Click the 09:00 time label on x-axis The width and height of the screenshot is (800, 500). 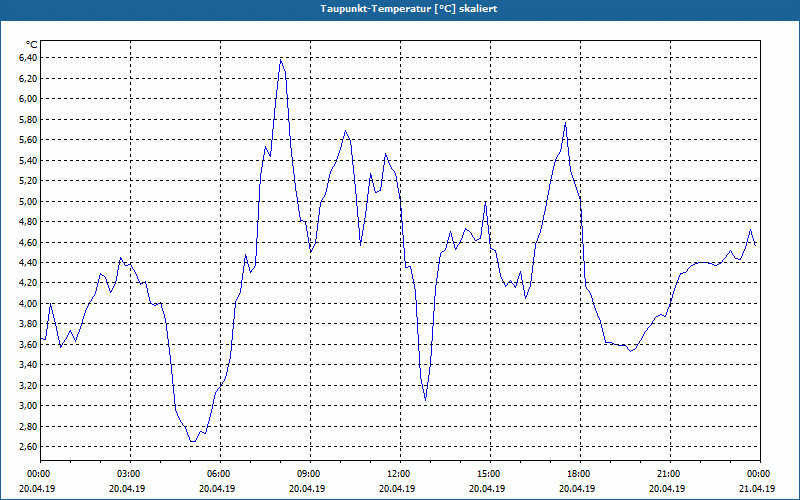tap(310, 474)
